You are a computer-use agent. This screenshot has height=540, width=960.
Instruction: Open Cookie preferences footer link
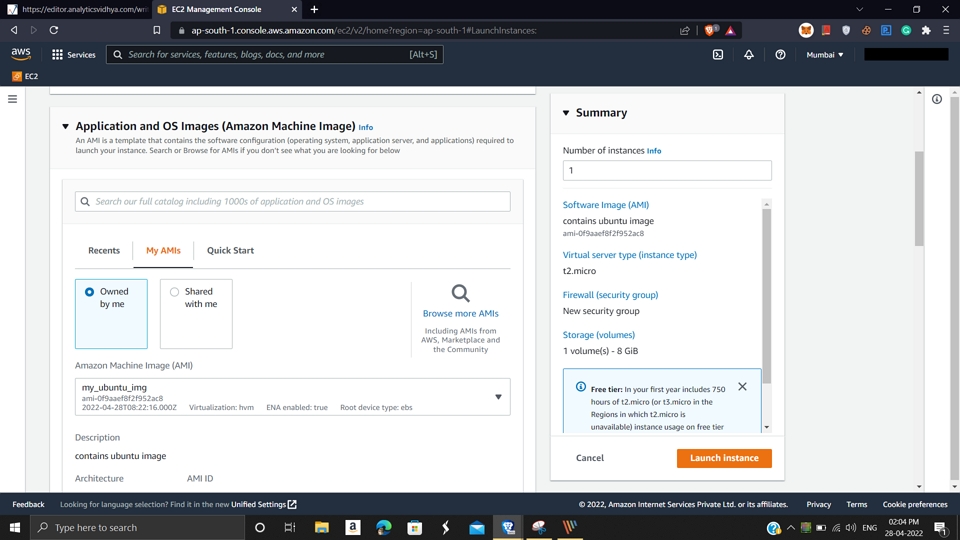pos(915,504)
